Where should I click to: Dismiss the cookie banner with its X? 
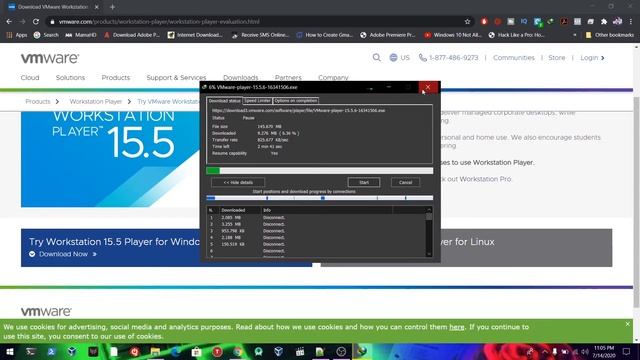click(x=627, y=324)
